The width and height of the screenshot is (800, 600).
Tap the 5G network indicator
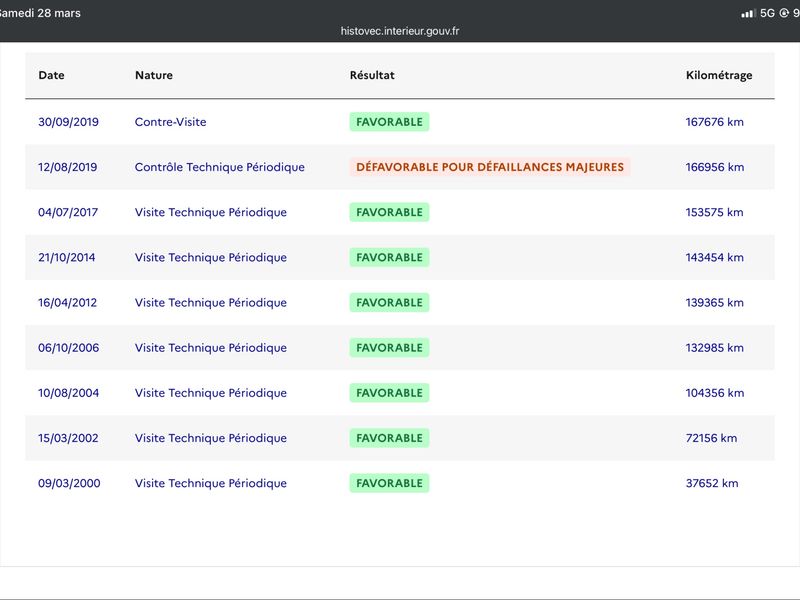coord(768,13)
